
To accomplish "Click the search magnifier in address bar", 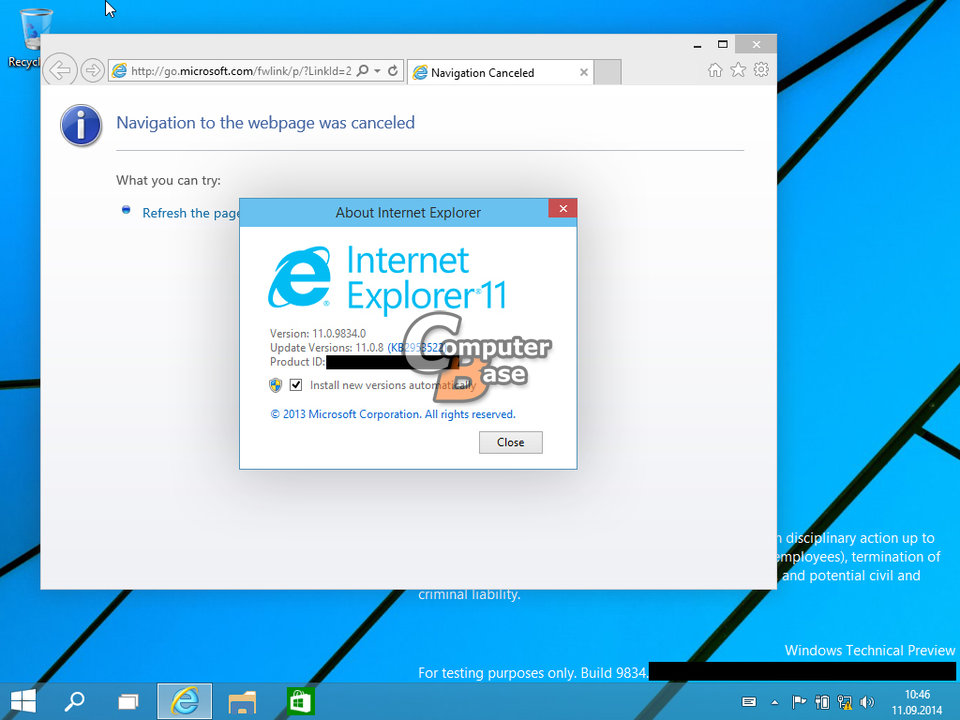I will [x=362, y=71].
